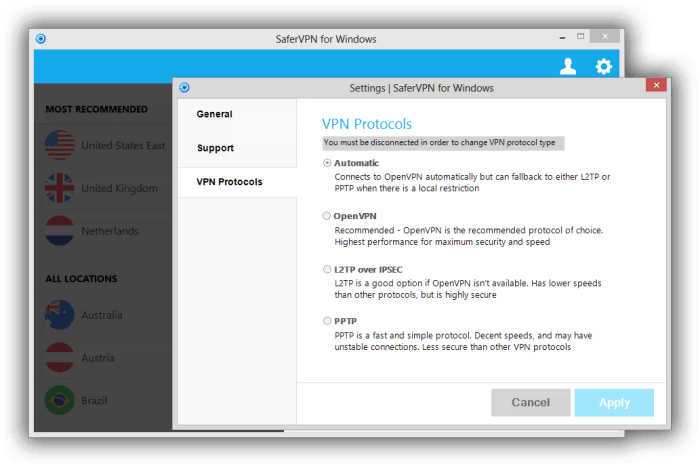700x466 pixels.
Task: Click the 'Settings | SaferVPN for Windows' title
Action: (x=421, y=88)
